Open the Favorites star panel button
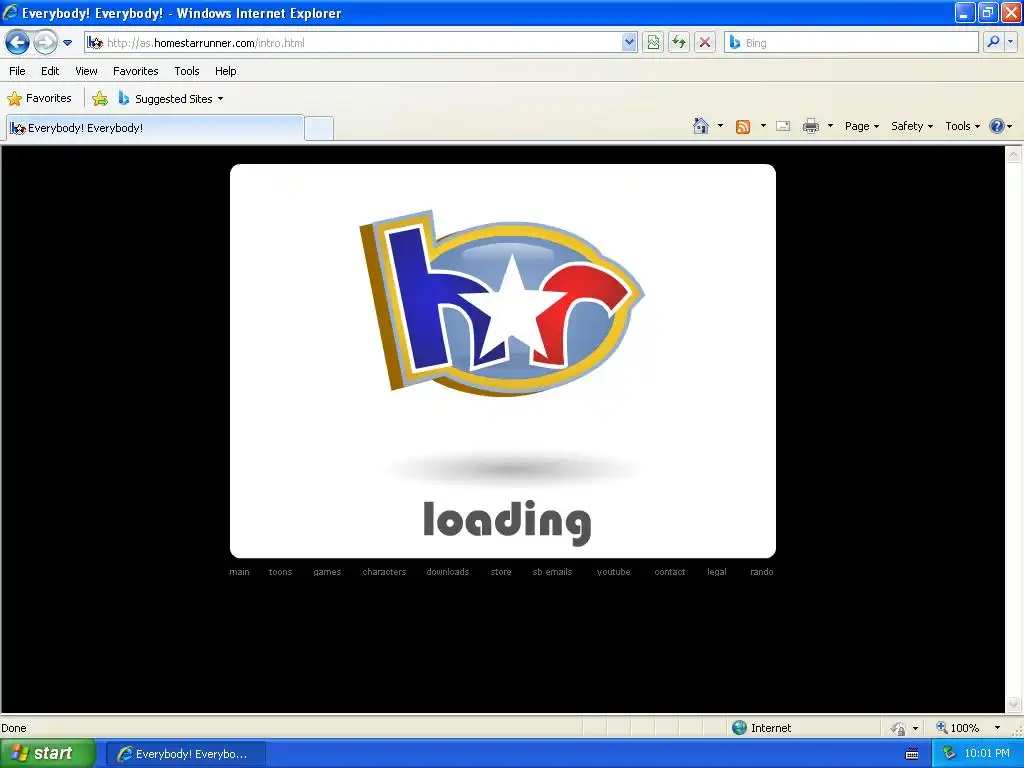 tap(40, 99)
